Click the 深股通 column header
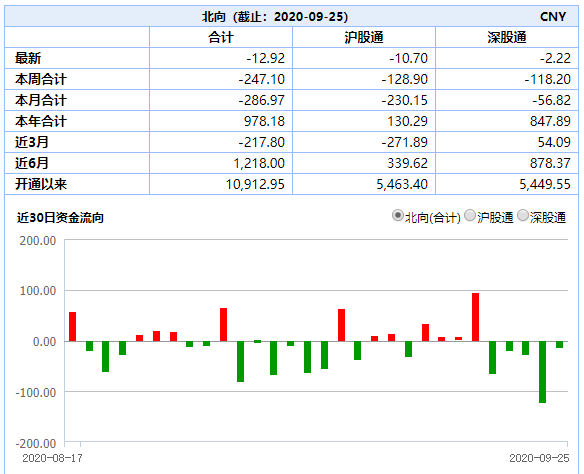The image size is (584, 474). click(507, 37)
